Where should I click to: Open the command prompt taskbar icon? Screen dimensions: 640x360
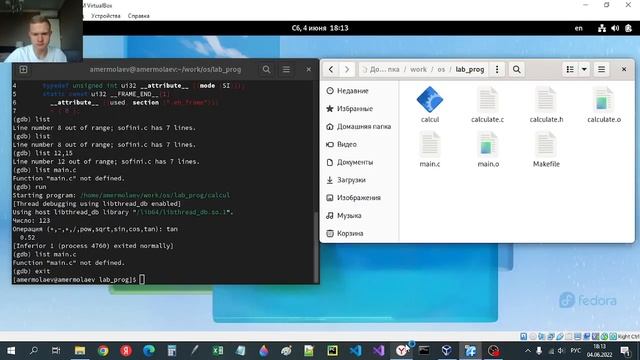click(424, 351)
